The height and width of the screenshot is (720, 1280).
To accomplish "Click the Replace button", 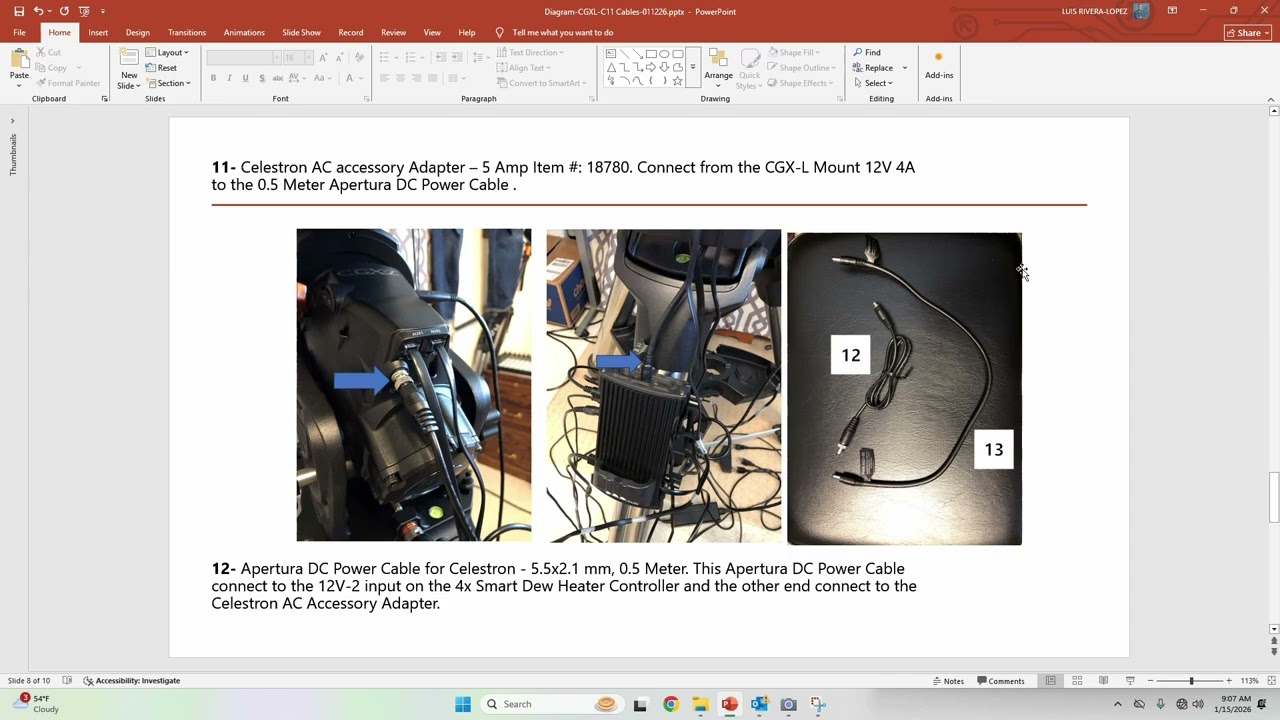I will click(x=873, y=68).
